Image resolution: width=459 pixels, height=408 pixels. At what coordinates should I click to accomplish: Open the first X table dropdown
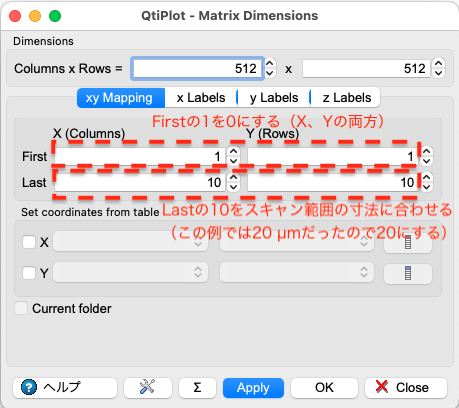[x=130, y=241]
